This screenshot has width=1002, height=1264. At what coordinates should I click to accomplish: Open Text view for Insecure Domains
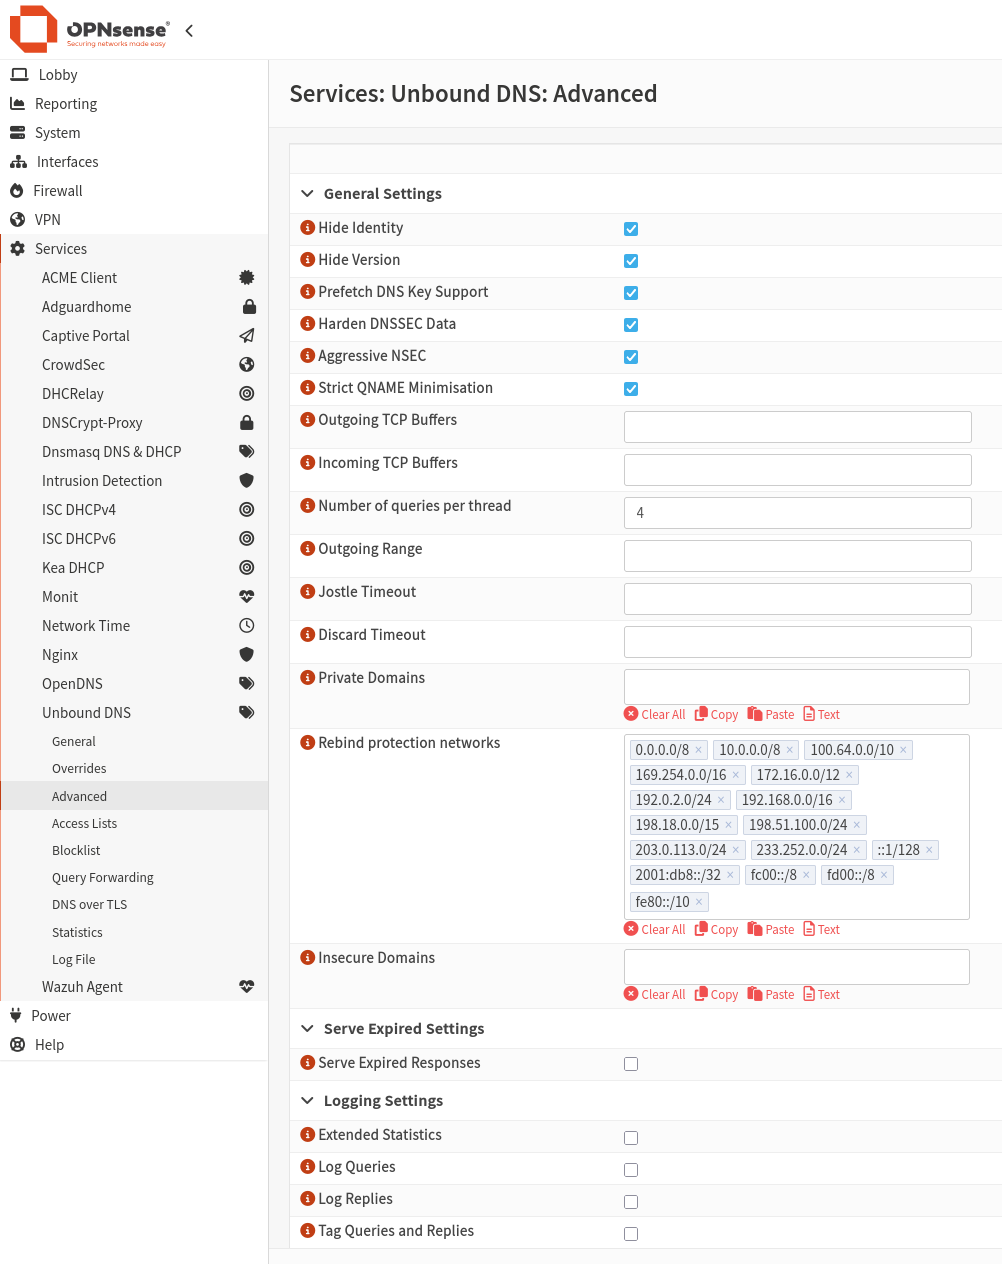click(x=822, y=995)
